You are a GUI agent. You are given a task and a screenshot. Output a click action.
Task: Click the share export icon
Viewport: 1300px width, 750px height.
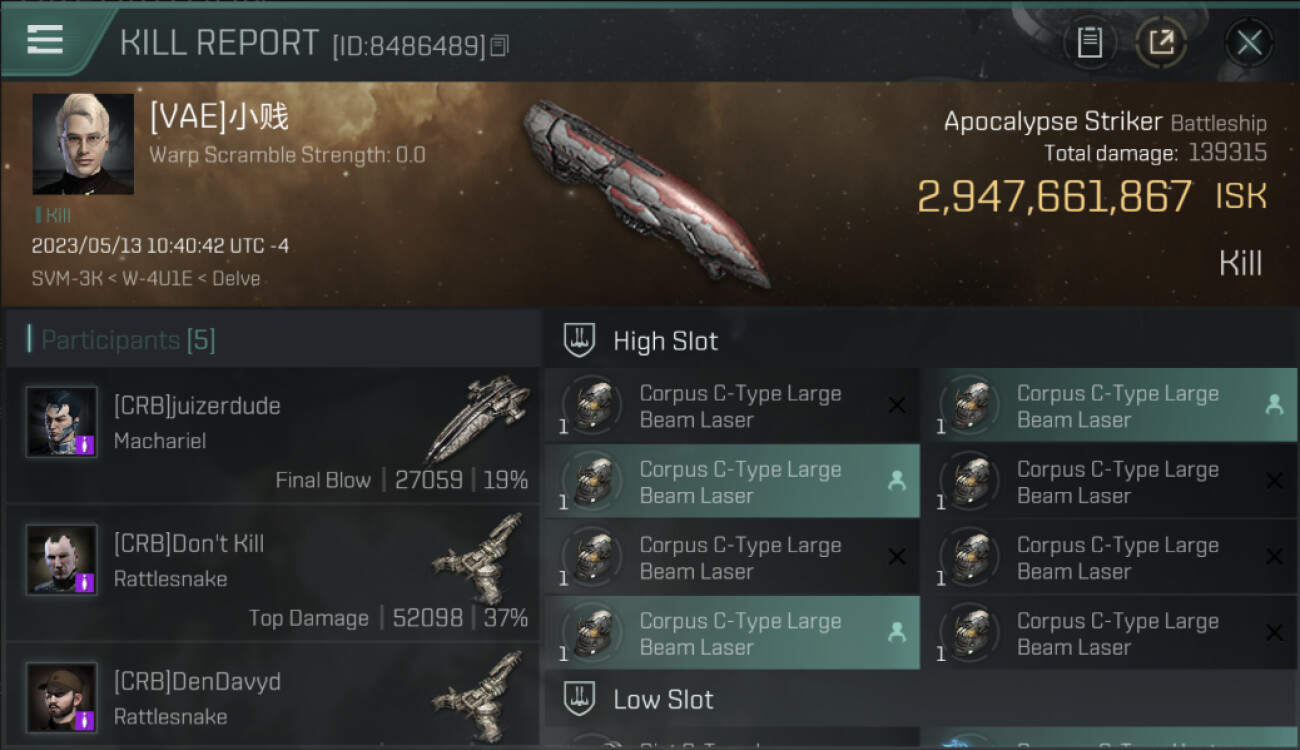point(1161,43)
